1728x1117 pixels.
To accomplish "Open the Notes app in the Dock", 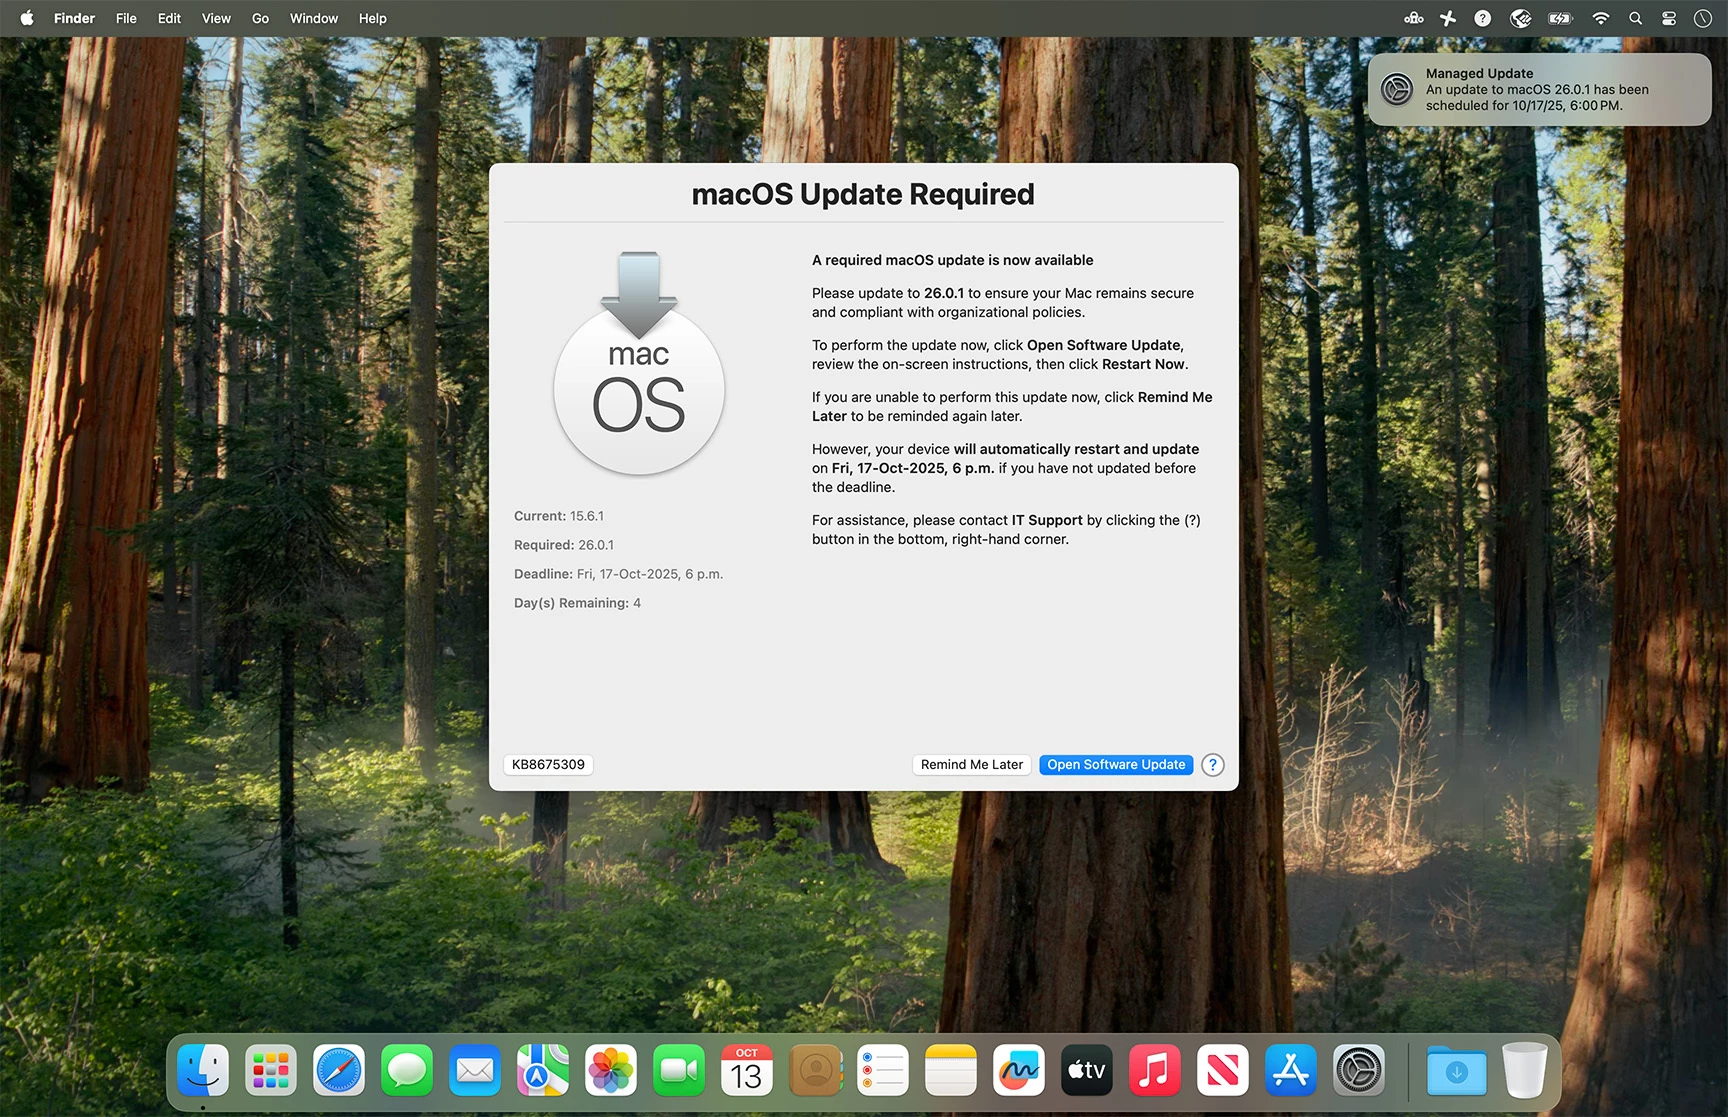I will click(951, 1071).
